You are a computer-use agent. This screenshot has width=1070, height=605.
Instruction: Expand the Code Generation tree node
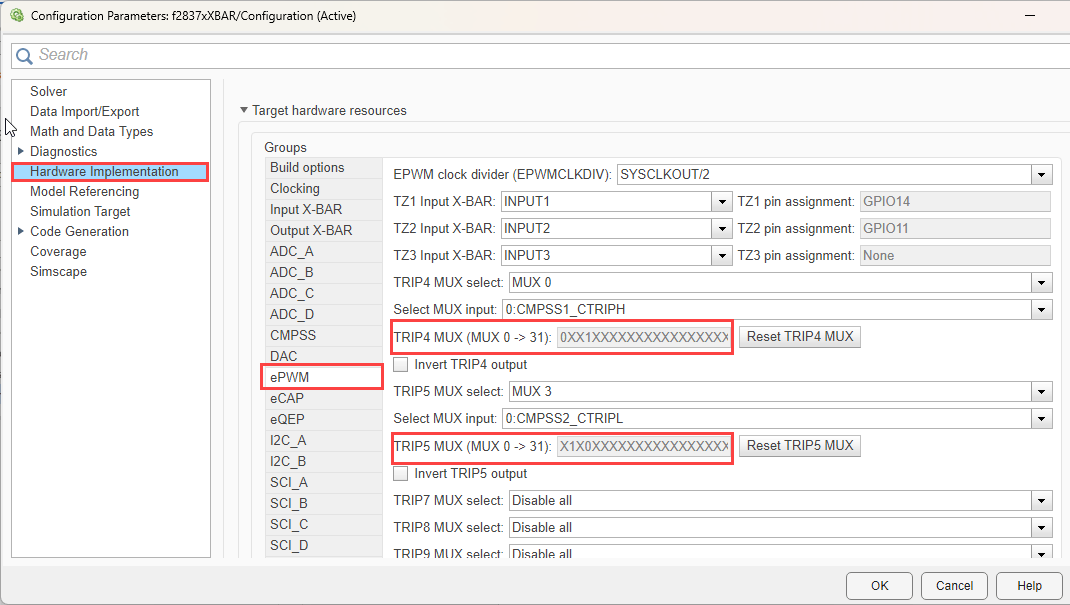pyautogui.click(x=20, y=231)
